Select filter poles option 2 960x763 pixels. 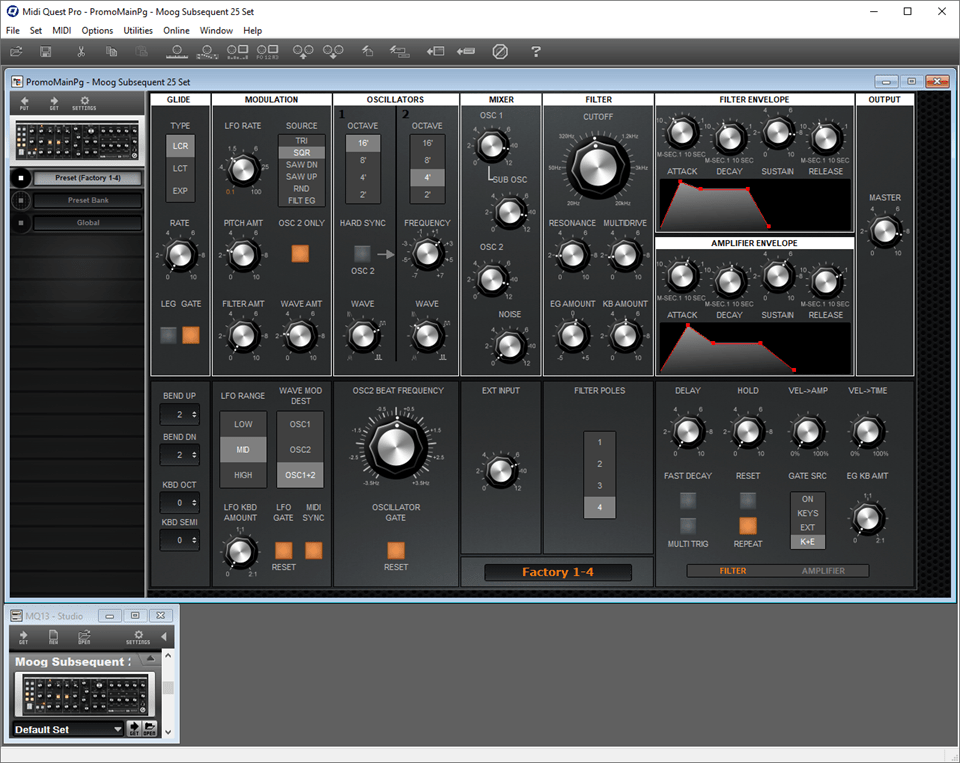tap(599, 464)
